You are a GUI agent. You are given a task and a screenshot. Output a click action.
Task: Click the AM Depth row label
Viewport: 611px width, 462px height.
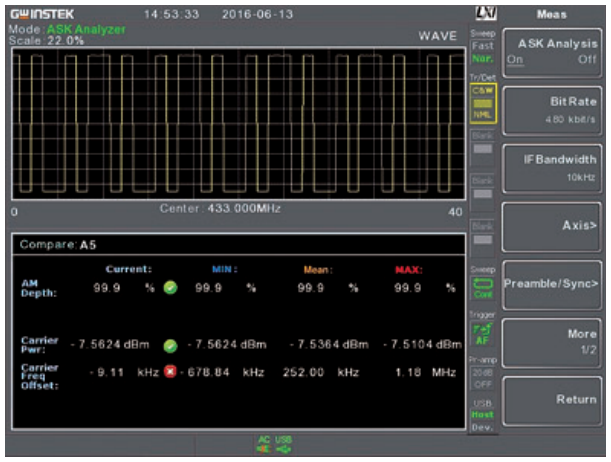pyautogui.click(x=39, y=288)
